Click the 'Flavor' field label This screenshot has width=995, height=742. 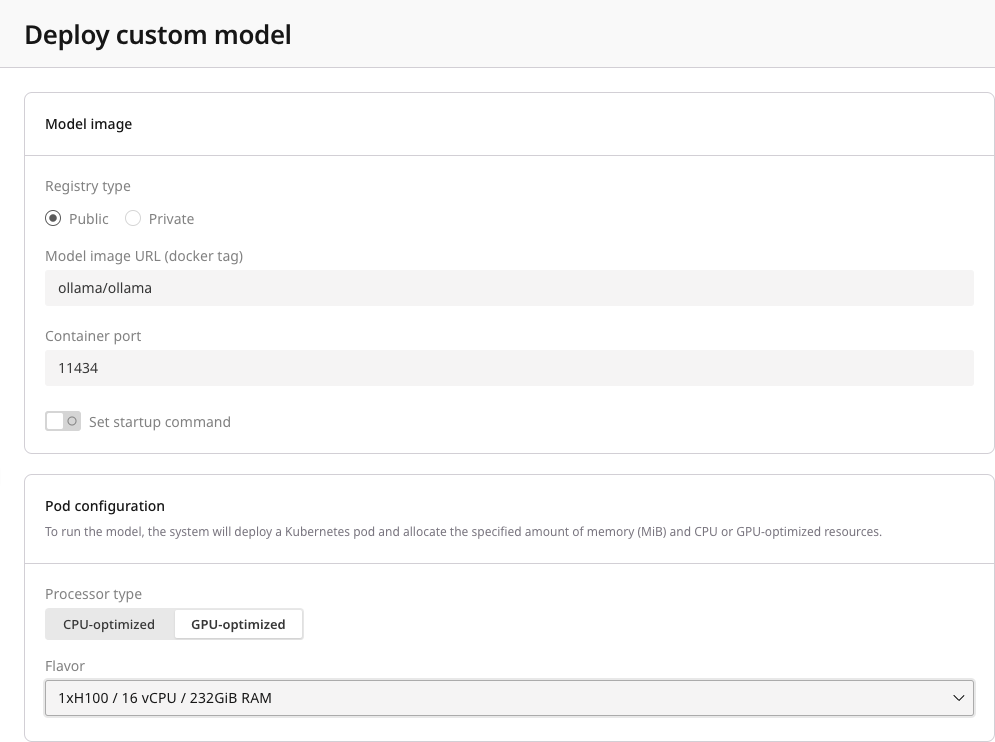click(65, 666)
